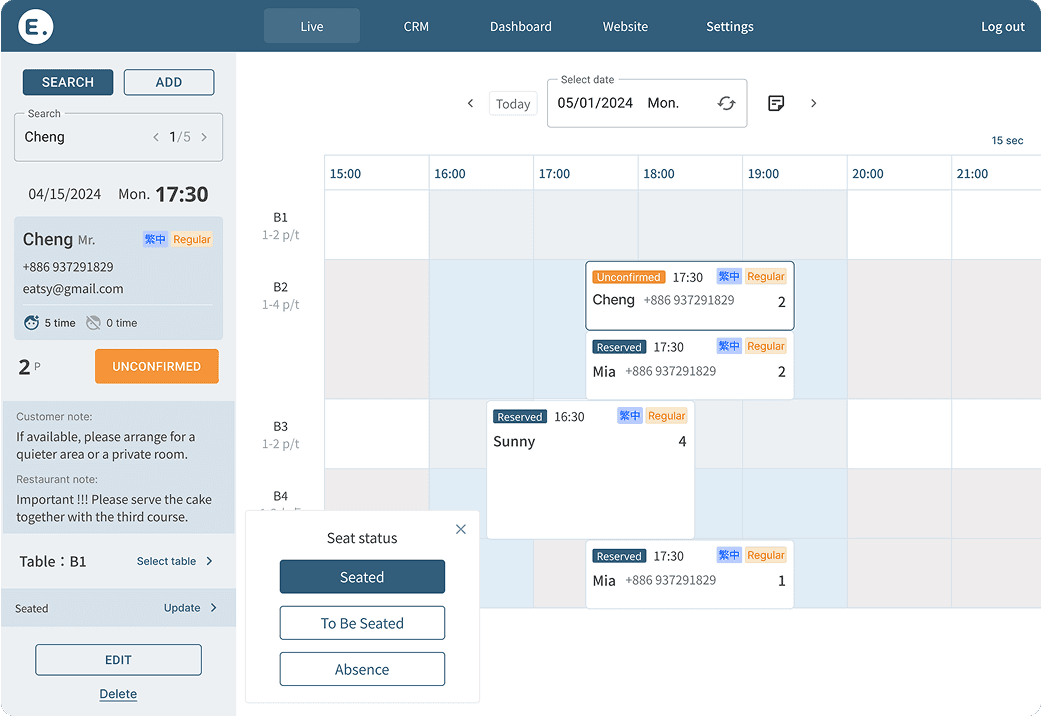This screenshot has height=716, width=1041.
Task: Switch to the CRM tab
Action: click(416, 27)
